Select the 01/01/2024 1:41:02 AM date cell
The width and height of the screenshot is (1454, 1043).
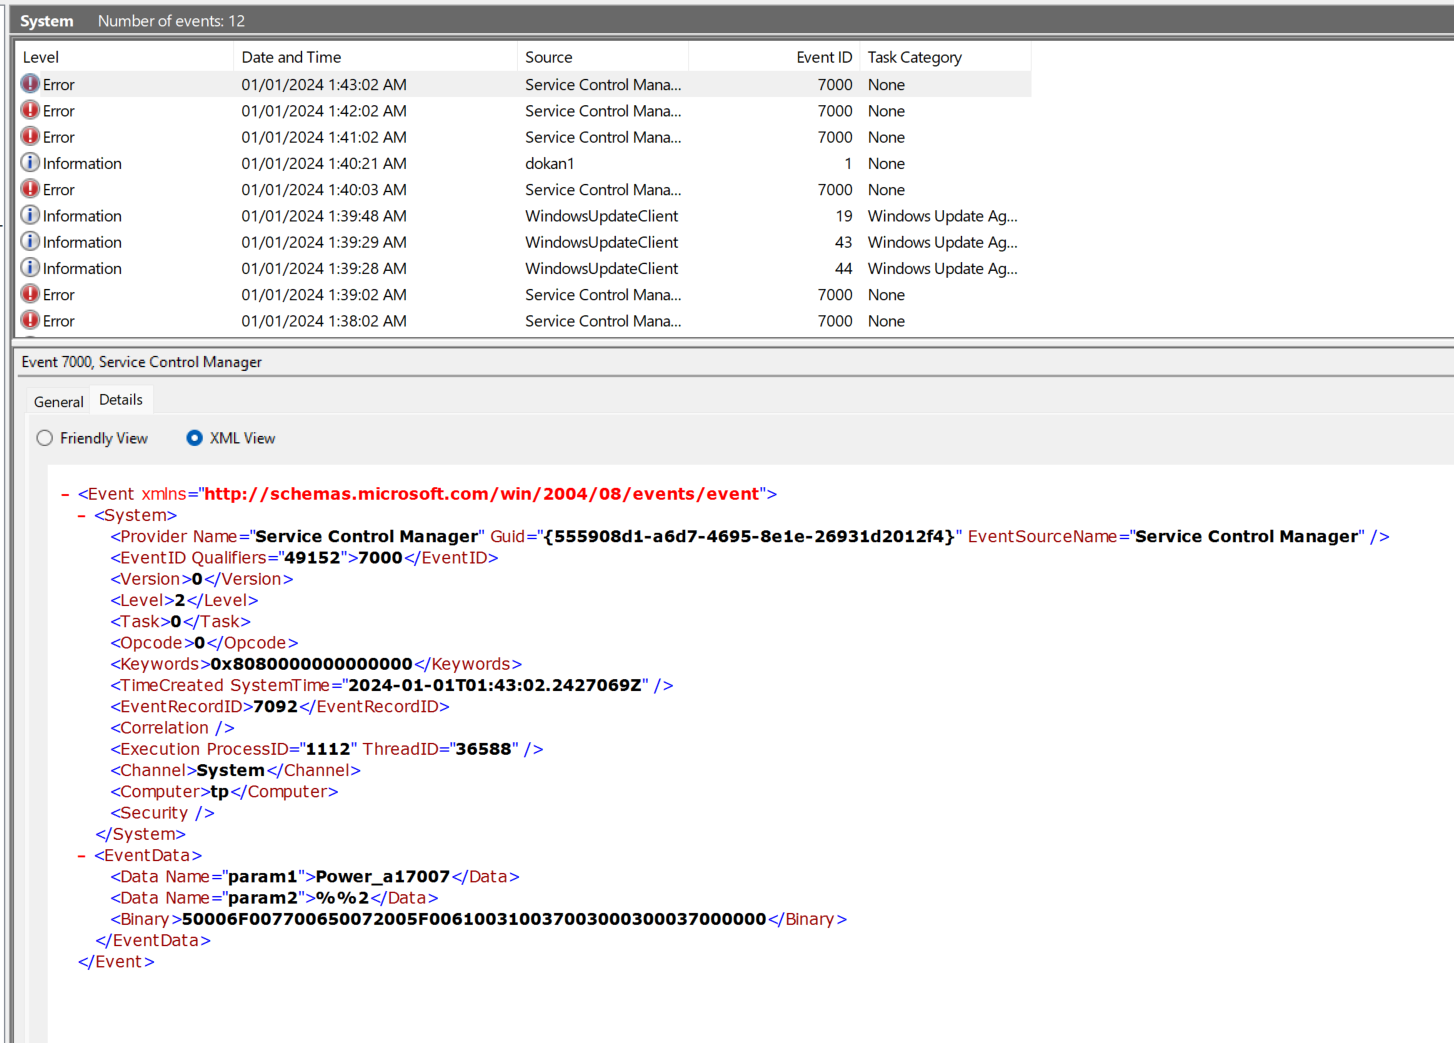coord(324,137)
